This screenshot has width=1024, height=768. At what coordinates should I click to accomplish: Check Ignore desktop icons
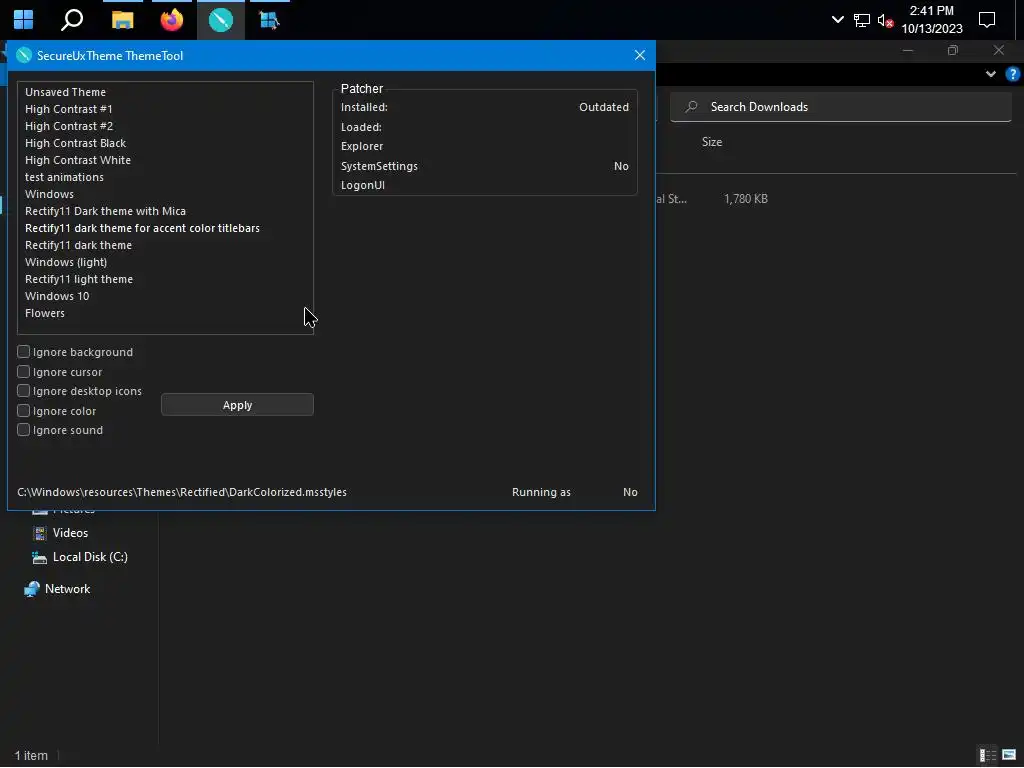coord(24,391)
